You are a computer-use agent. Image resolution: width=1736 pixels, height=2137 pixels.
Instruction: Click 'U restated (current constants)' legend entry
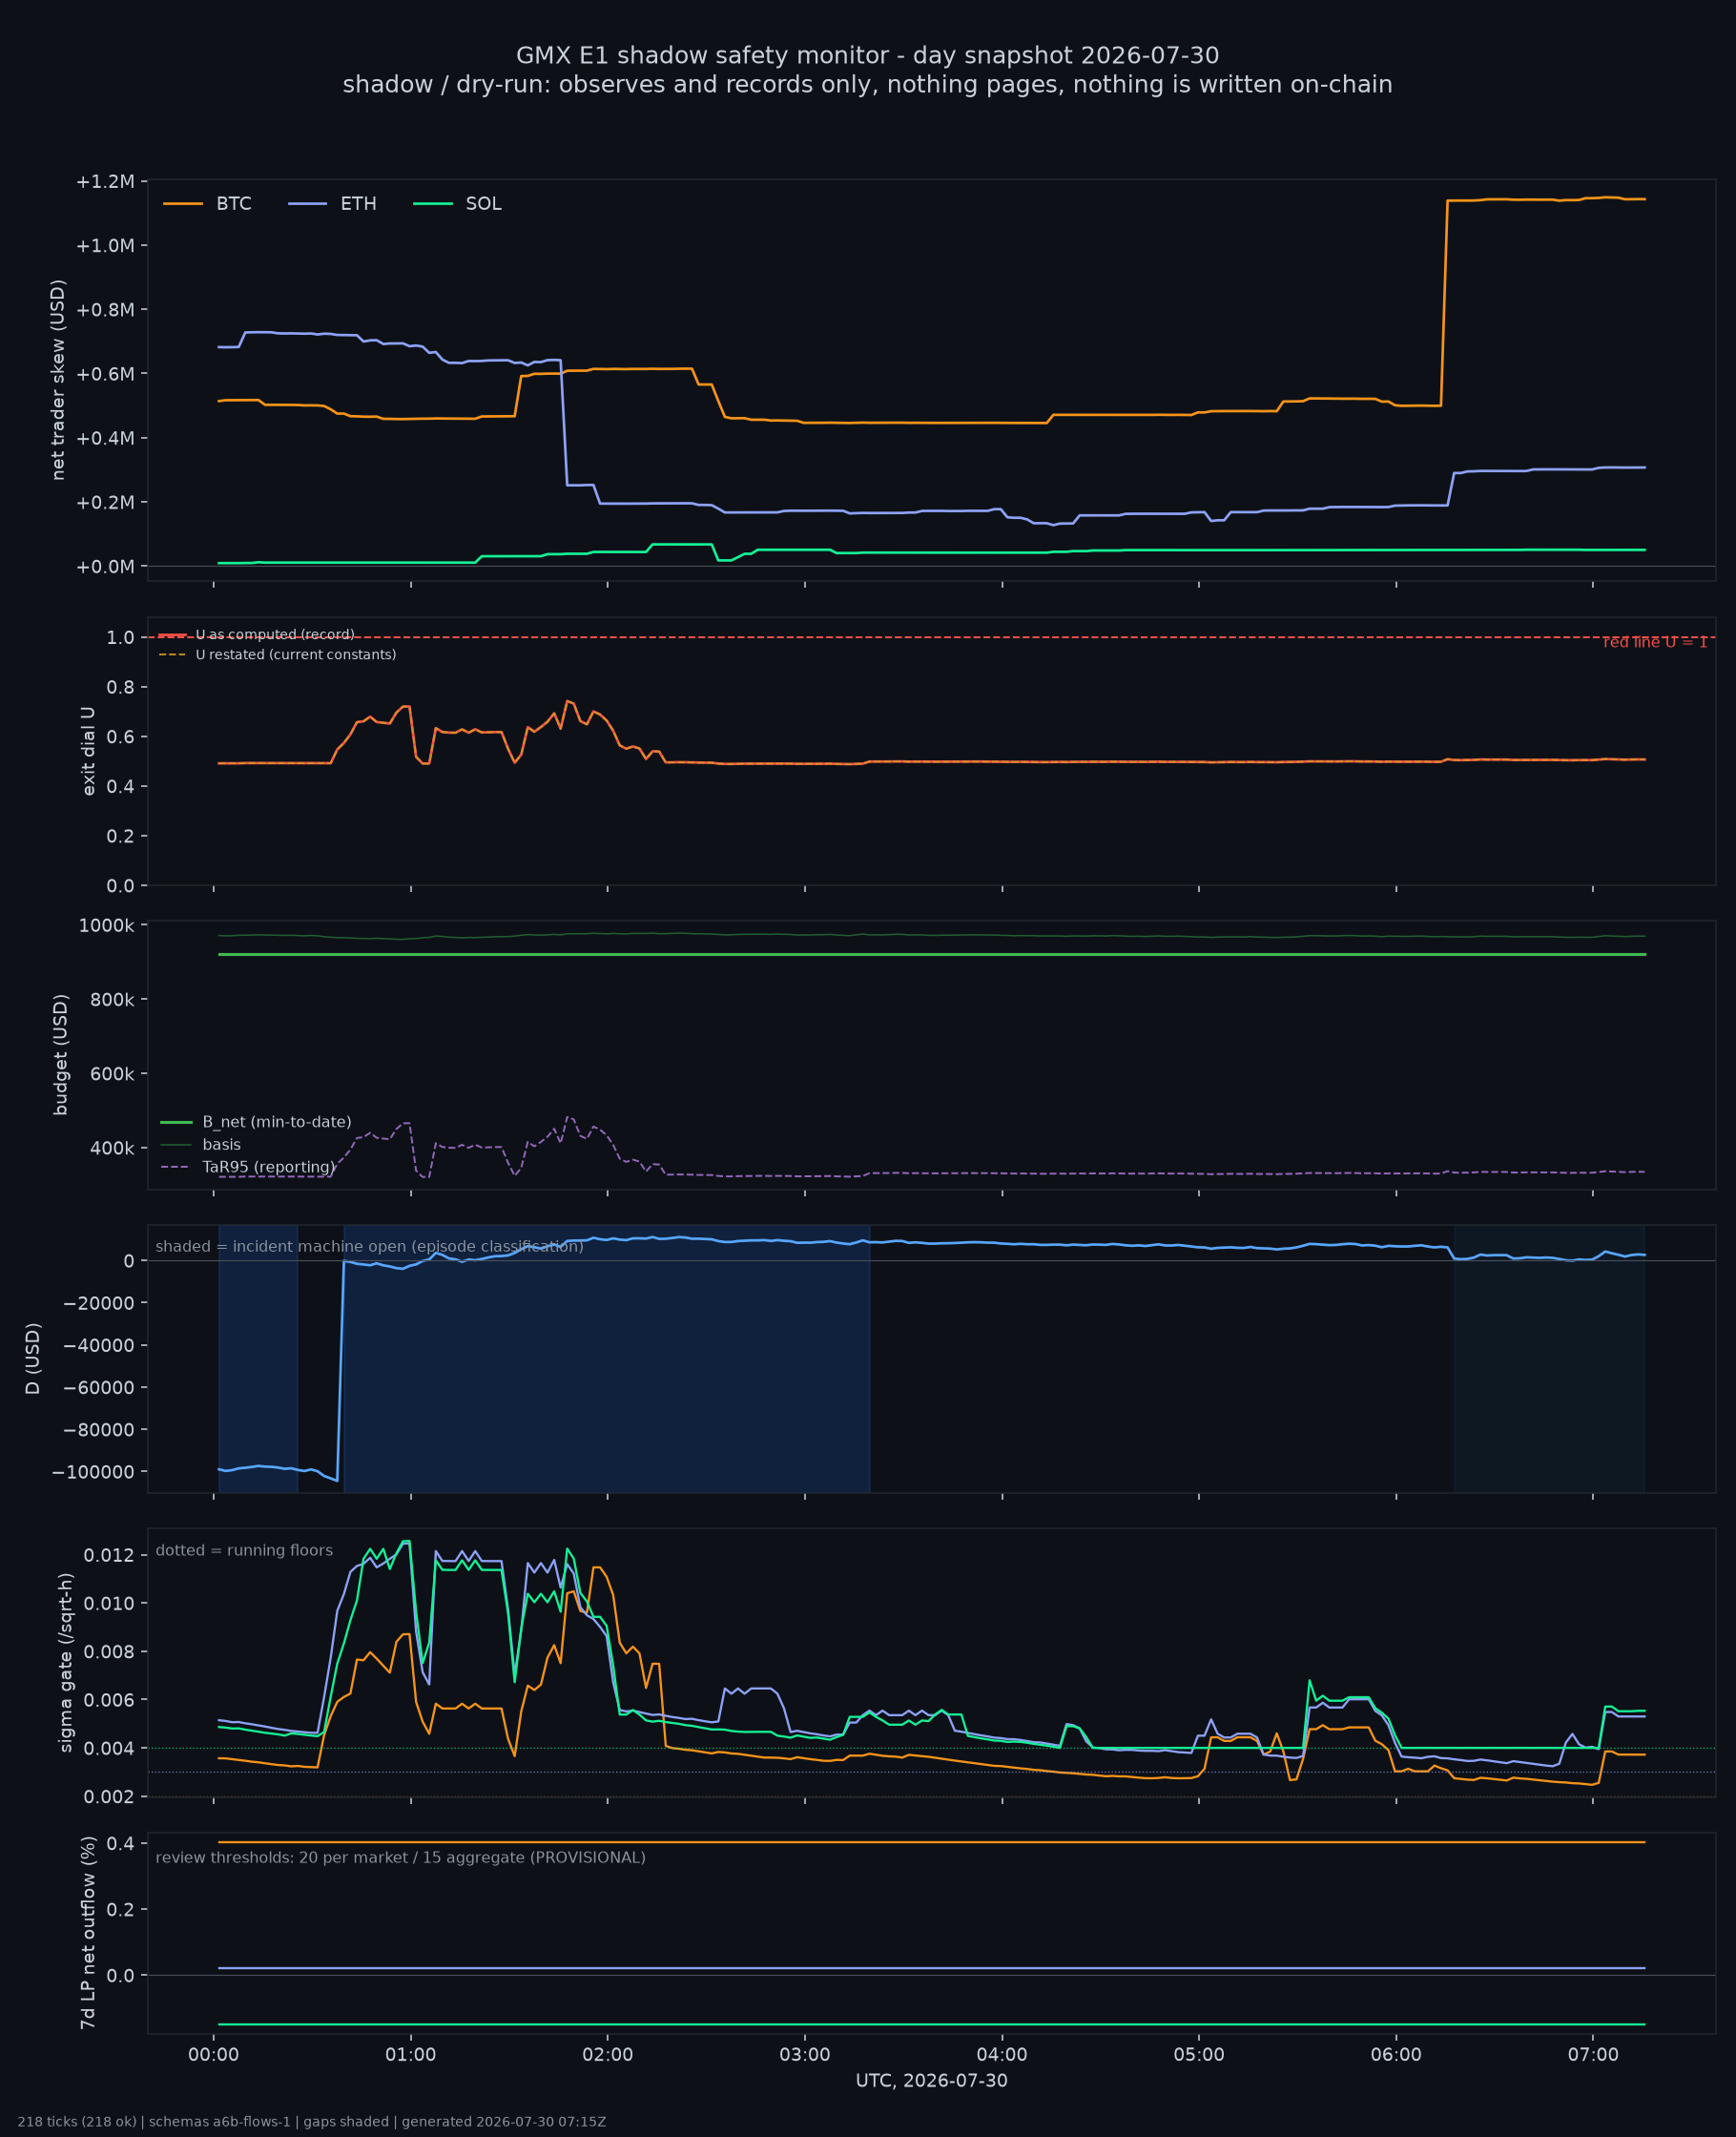pos(277,655)
